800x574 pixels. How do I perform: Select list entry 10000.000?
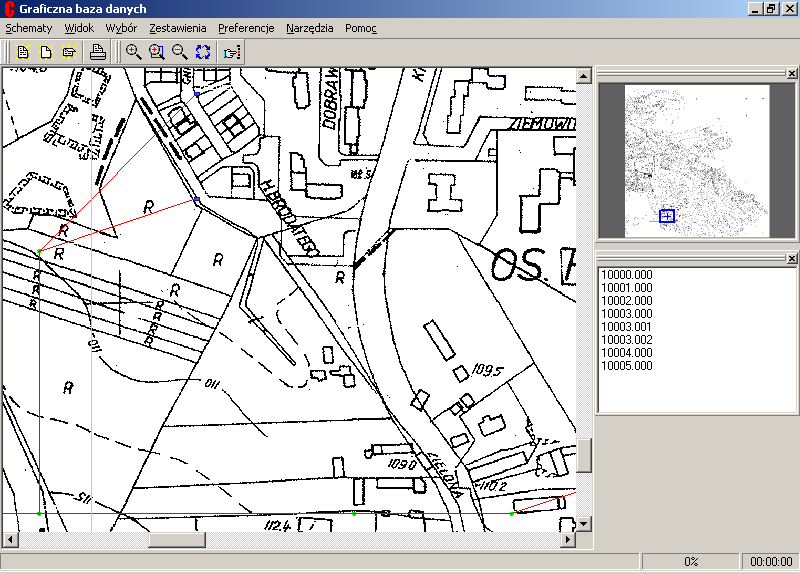(626, 275)
